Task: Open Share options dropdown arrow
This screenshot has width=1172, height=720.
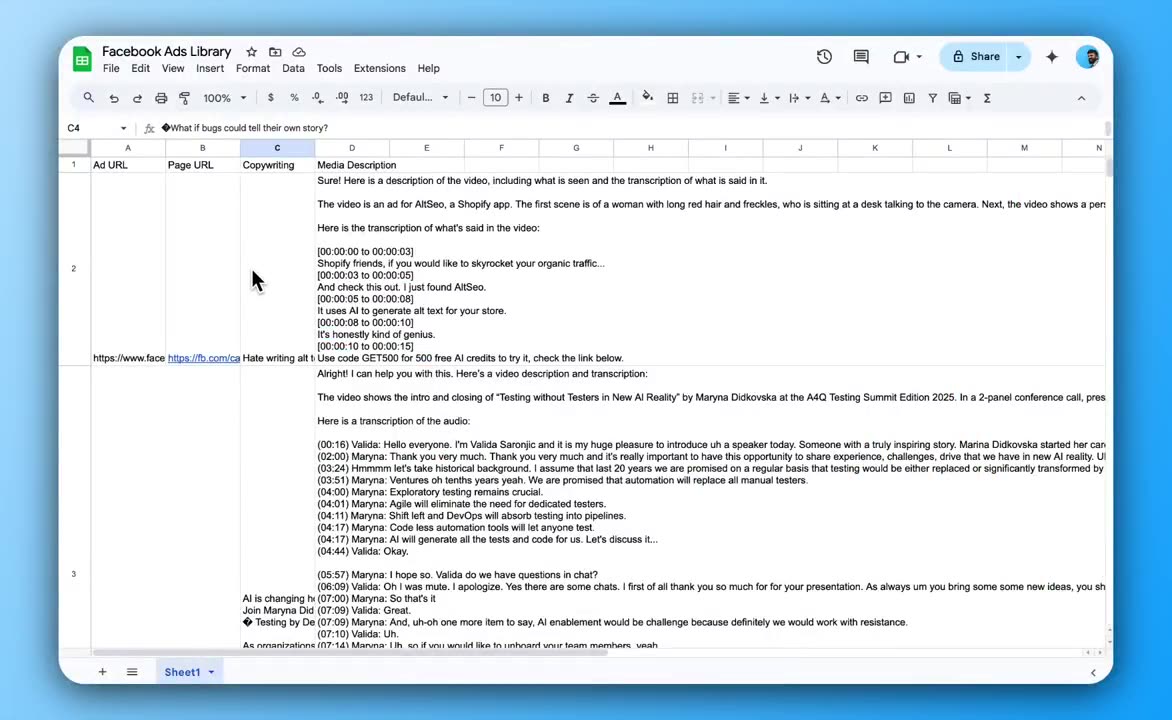Action: point(1019,57)
